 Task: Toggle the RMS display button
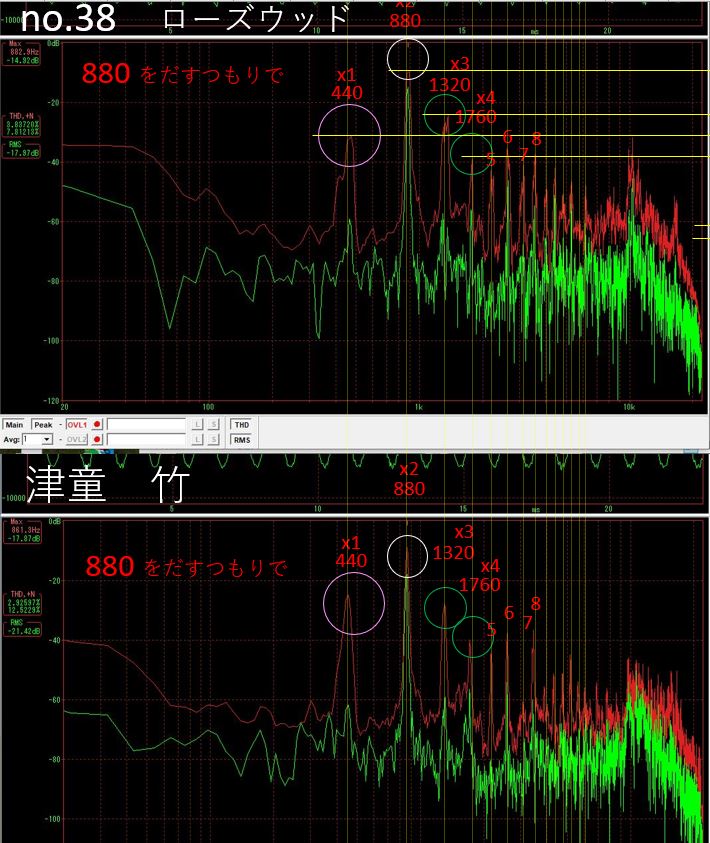(242, 439)
